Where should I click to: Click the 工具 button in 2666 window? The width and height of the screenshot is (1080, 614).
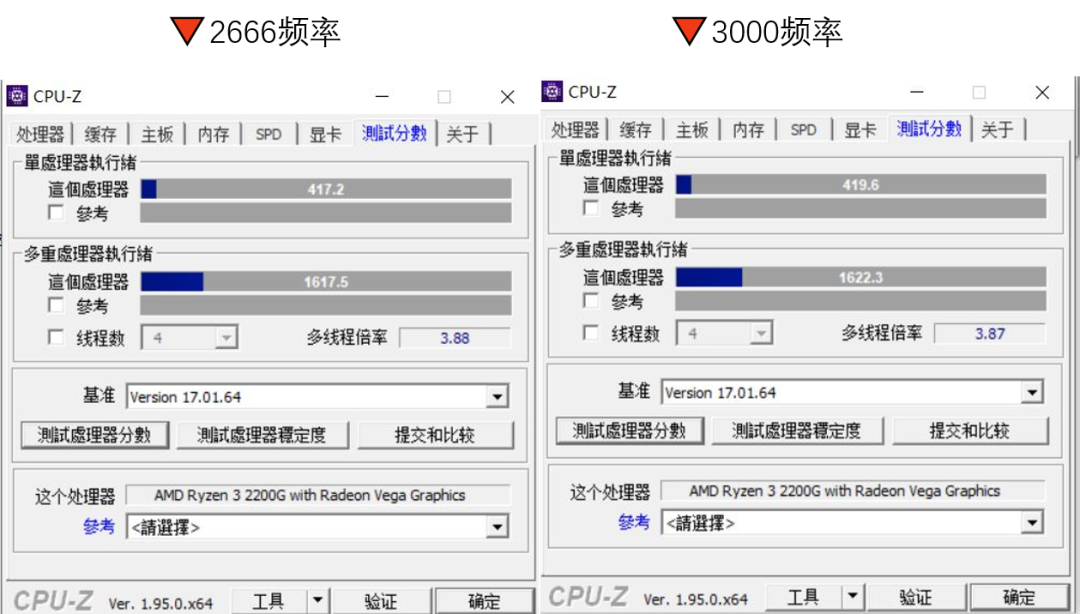[269, 601]
